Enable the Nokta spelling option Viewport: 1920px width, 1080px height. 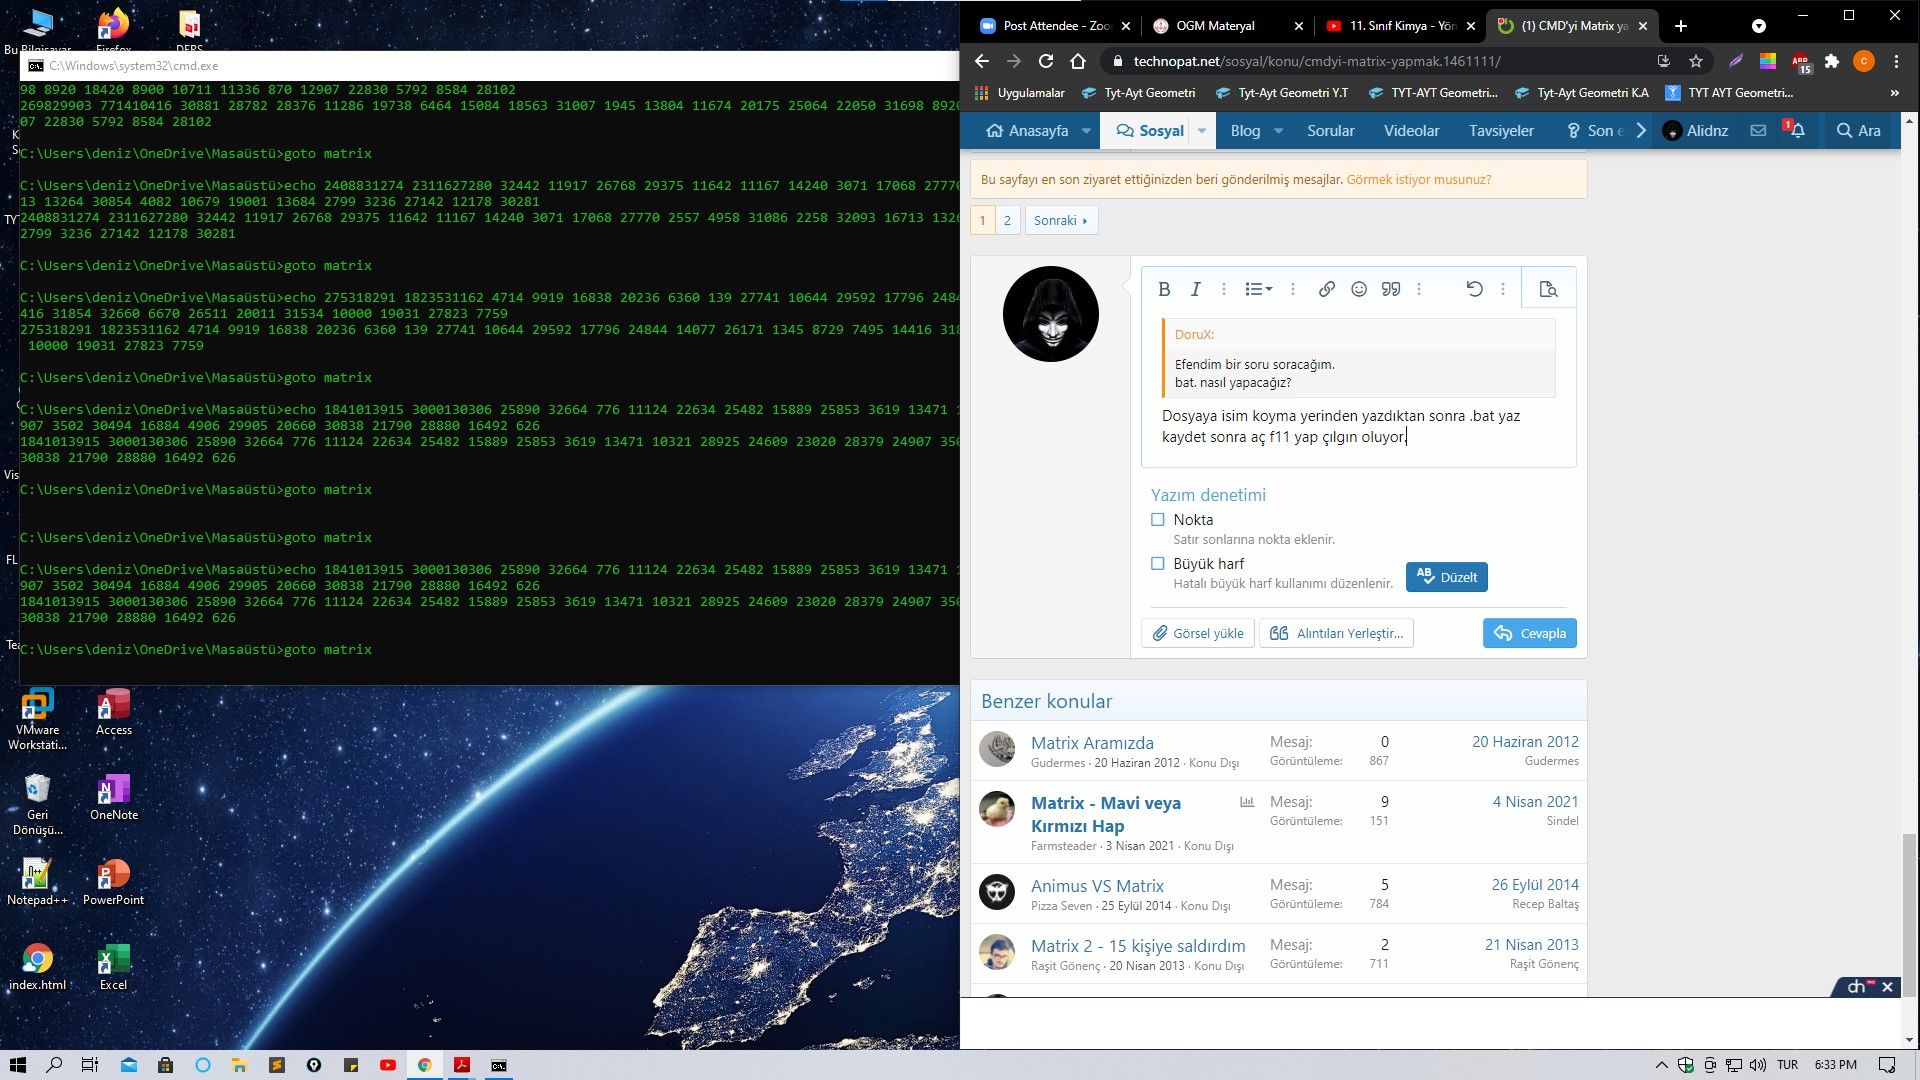pyautogui.click(x=1158, y=520)
